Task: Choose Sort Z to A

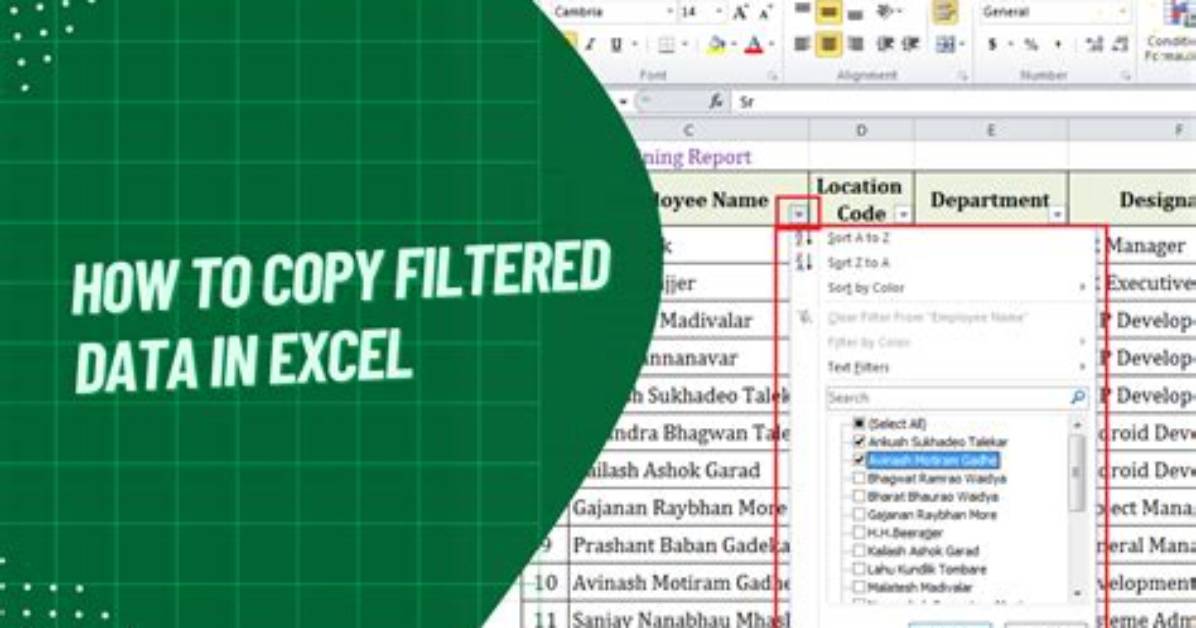Action: (x=858, y=263)
